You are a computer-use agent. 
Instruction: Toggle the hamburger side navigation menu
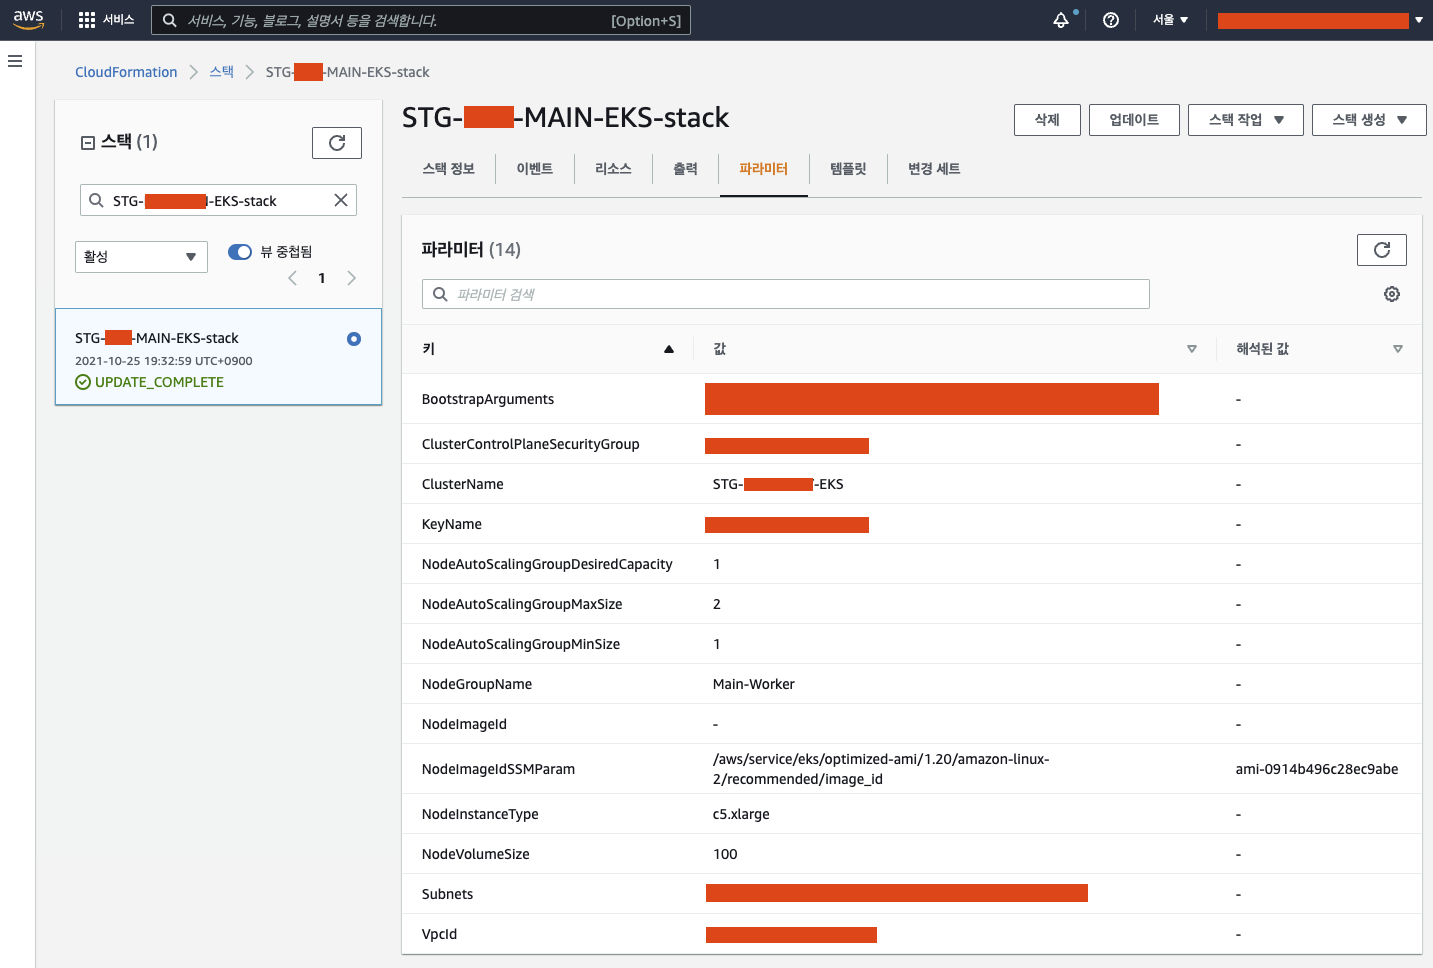[x=15, y=61]
